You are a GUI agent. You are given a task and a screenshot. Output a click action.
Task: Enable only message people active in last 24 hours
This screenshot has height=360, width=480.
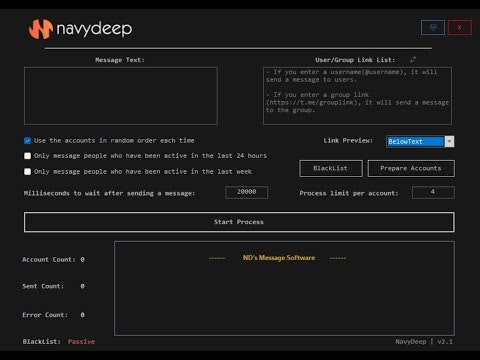(28, 156)
